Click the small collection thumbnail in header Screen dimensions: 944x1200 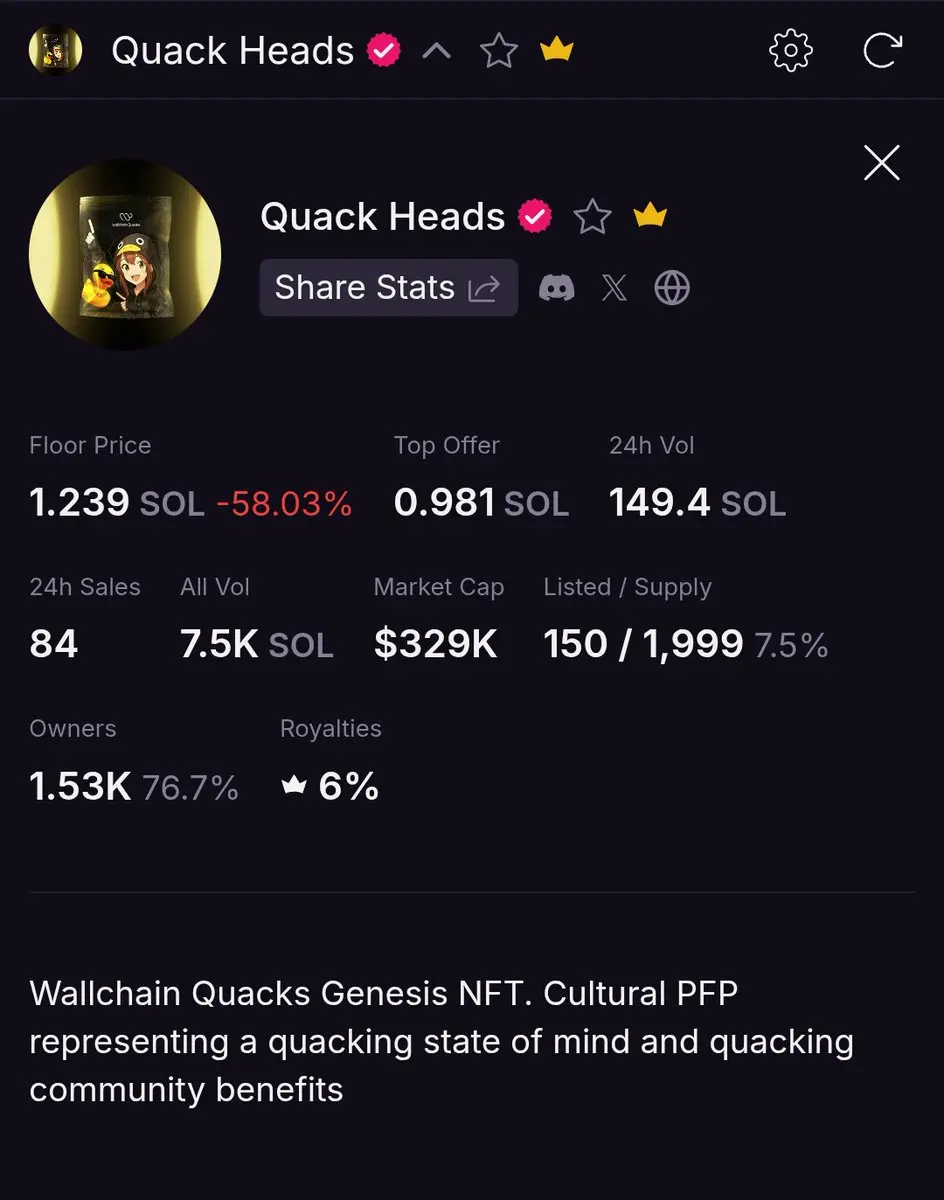[56, 50]
